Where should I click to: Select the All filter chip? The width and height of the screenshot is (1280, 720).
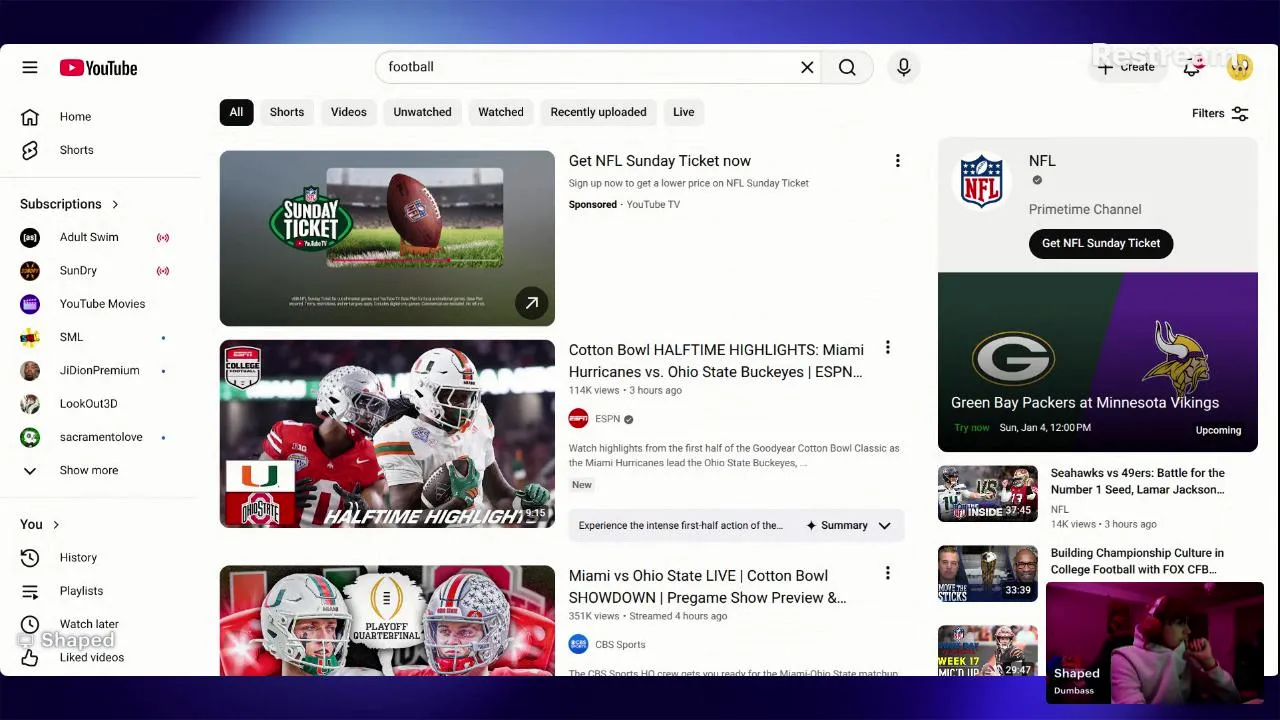click(x=236, y=112)
